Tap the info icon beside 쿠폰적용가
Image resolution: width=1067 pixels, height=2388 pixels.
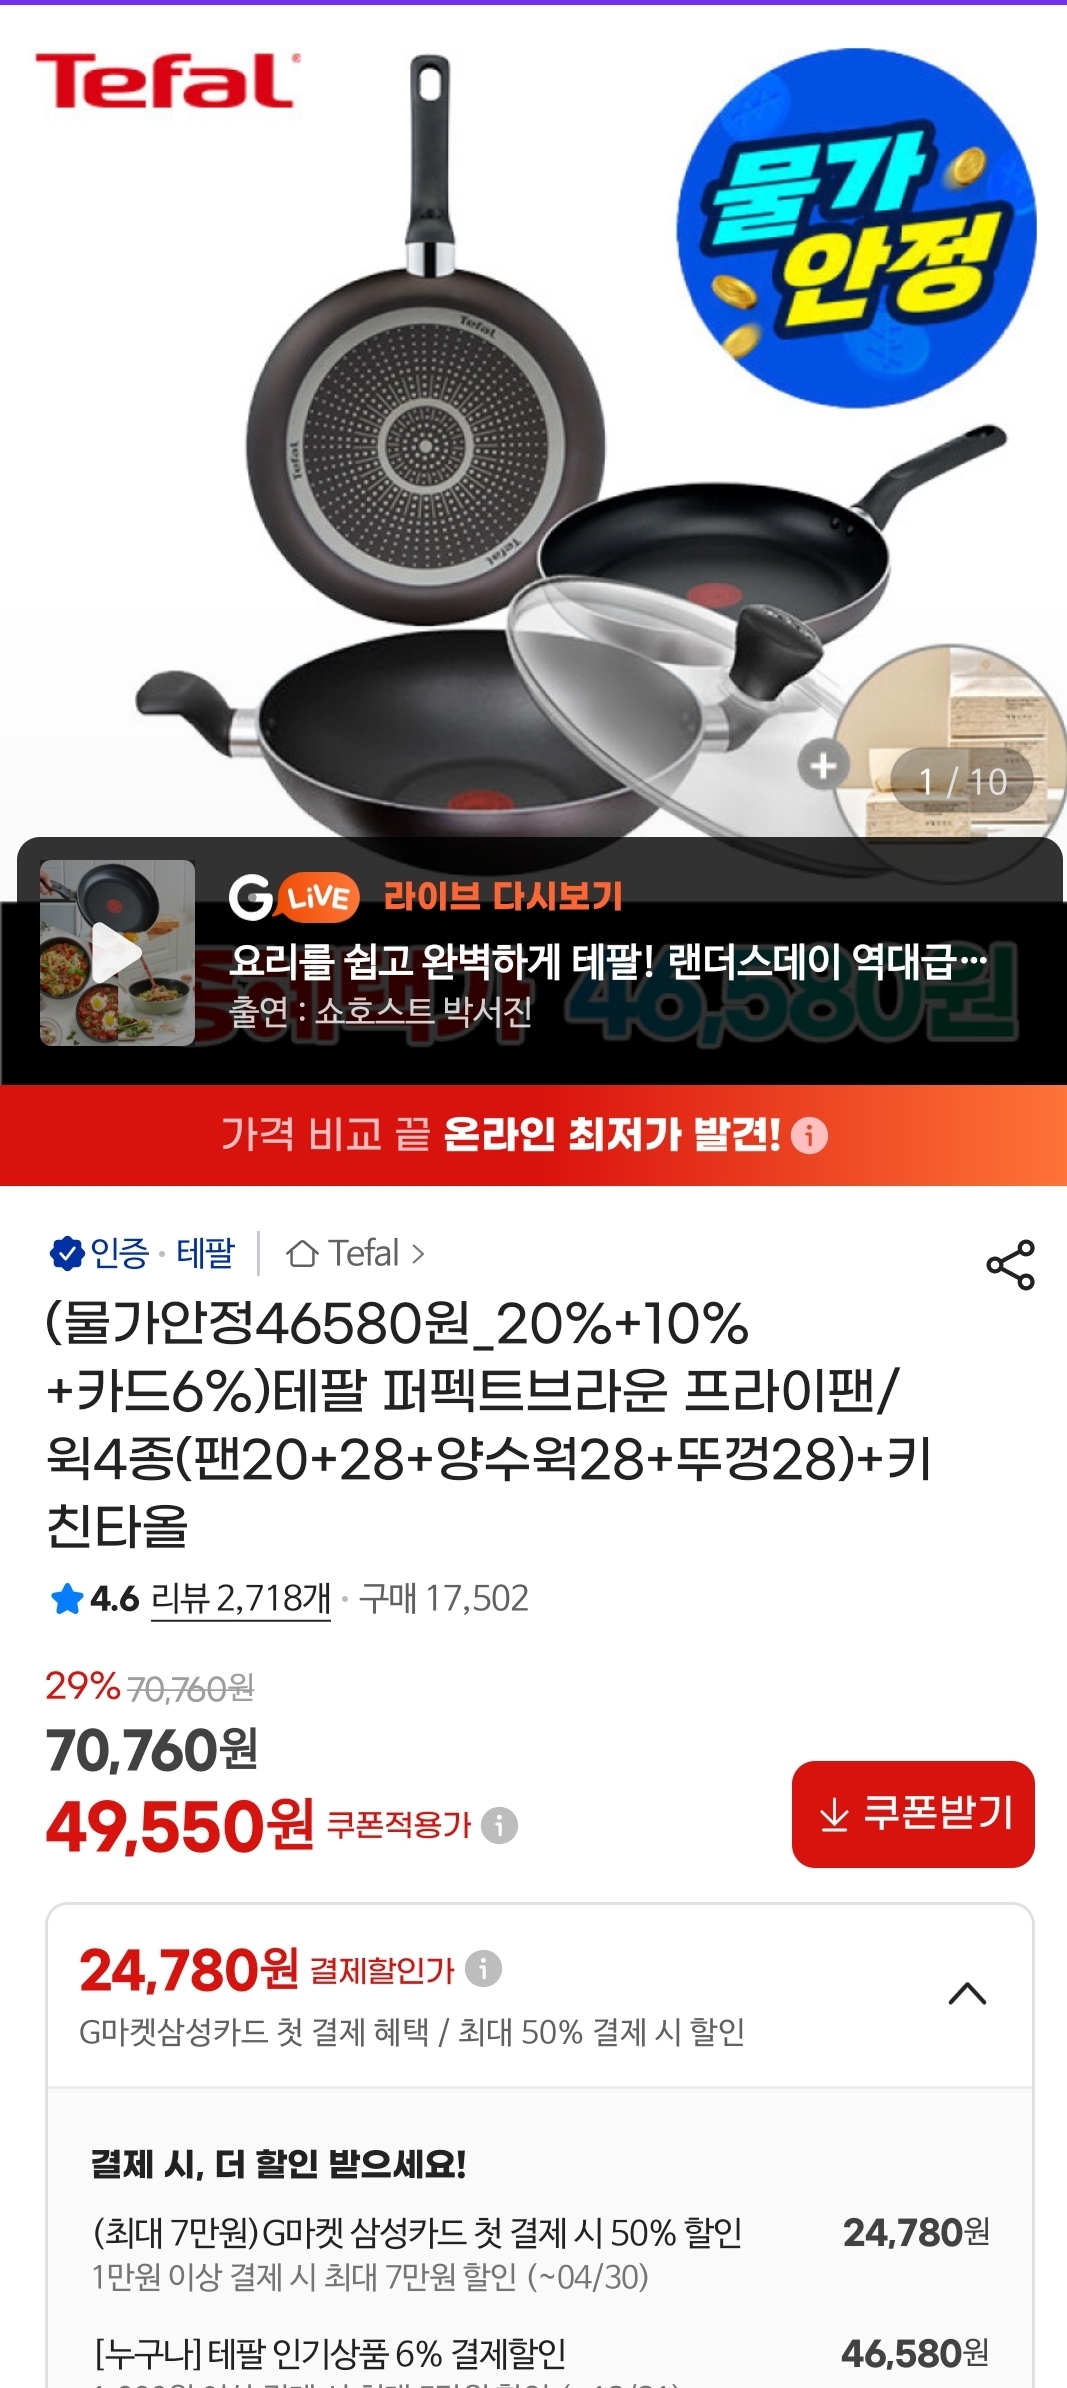(x=499, y=1825)
